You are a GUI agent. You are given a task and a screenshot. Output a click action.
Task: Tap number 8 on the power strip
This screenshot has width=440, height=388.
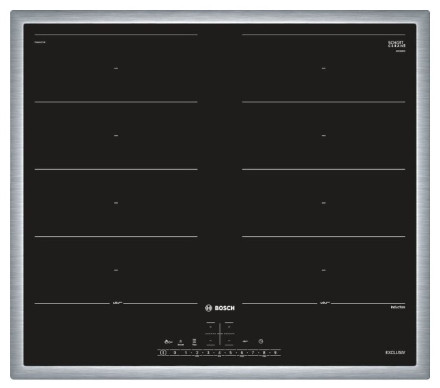264,352
